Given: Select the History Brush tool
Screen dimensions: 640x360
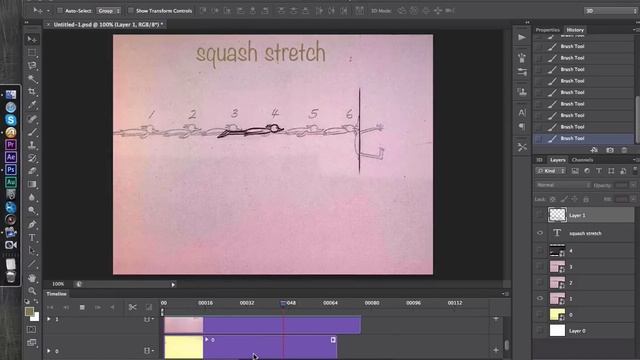Looking at the screenshot, I should [x=32, y=158].
